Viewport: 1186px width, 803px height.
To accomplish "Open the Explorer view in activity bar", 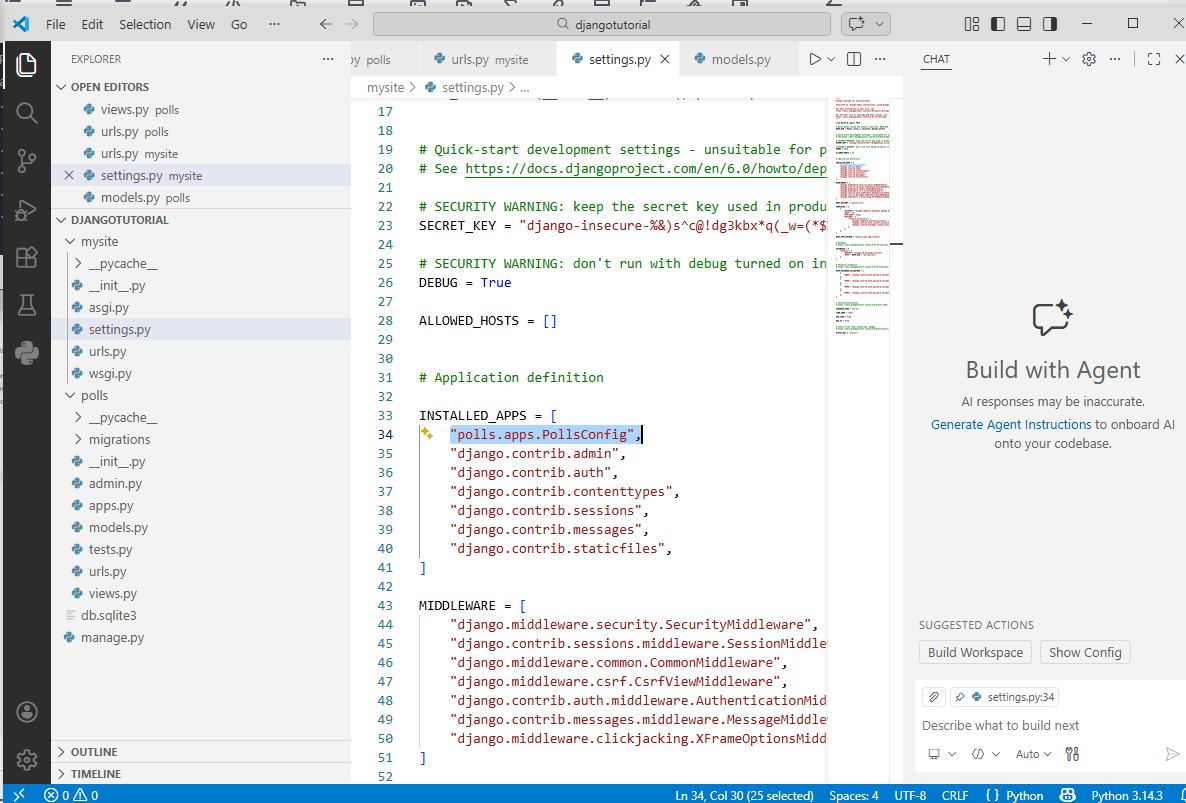I will [26, 64].
